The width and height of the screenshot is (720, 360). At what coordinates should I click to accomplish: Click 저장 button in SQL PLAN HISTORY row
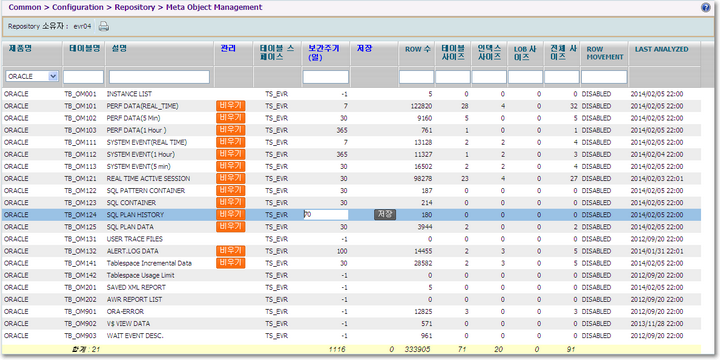coord(385,214)
